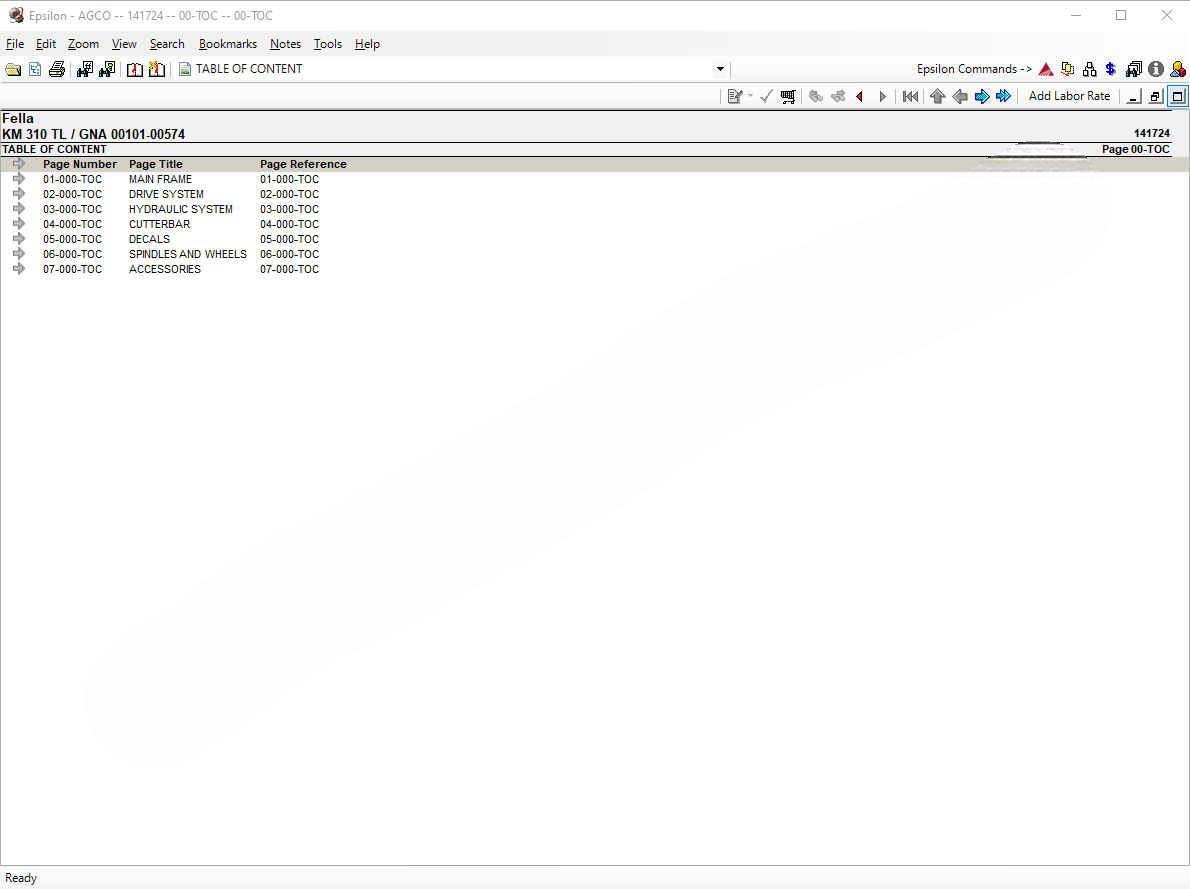Click the blue dollar sign icon
Image resolution: width=1190 pixels, height=889 pixels.
coord(1111,69)
